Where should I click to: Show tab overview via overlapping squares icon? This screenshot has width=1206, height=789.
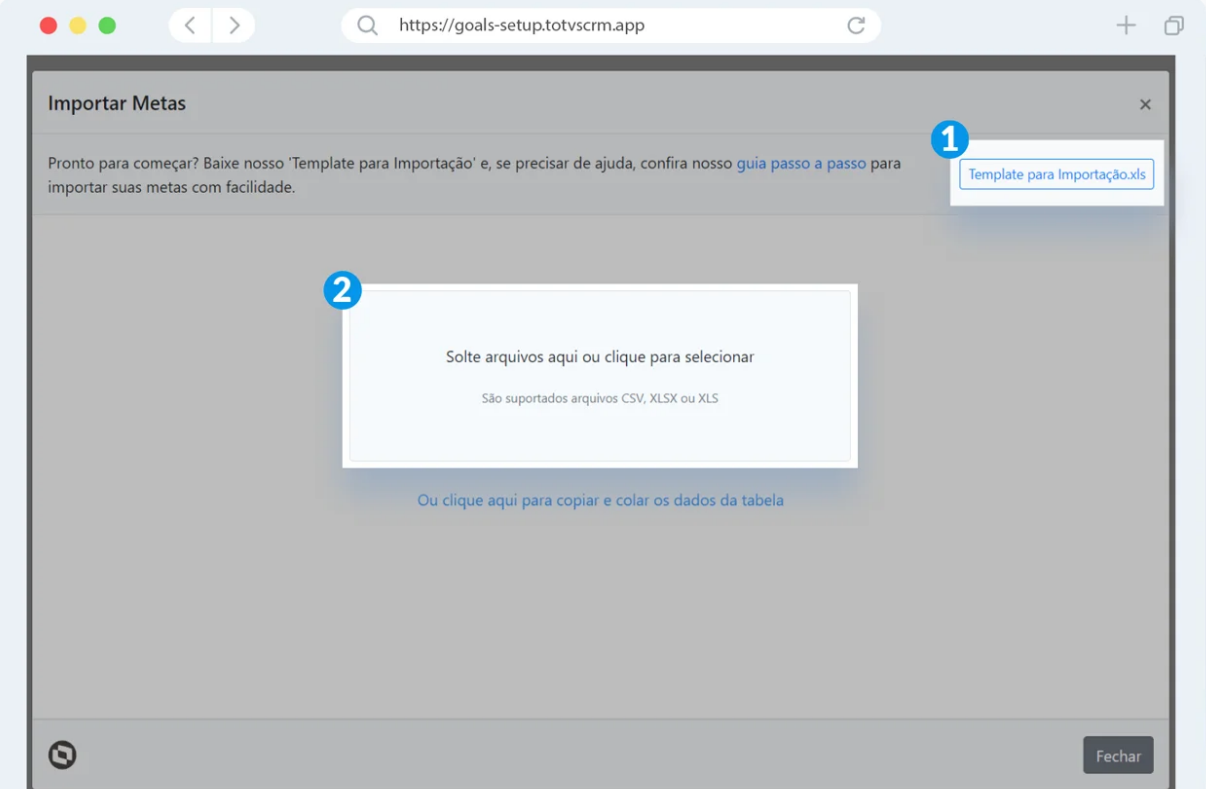(x=1174, y=26)
